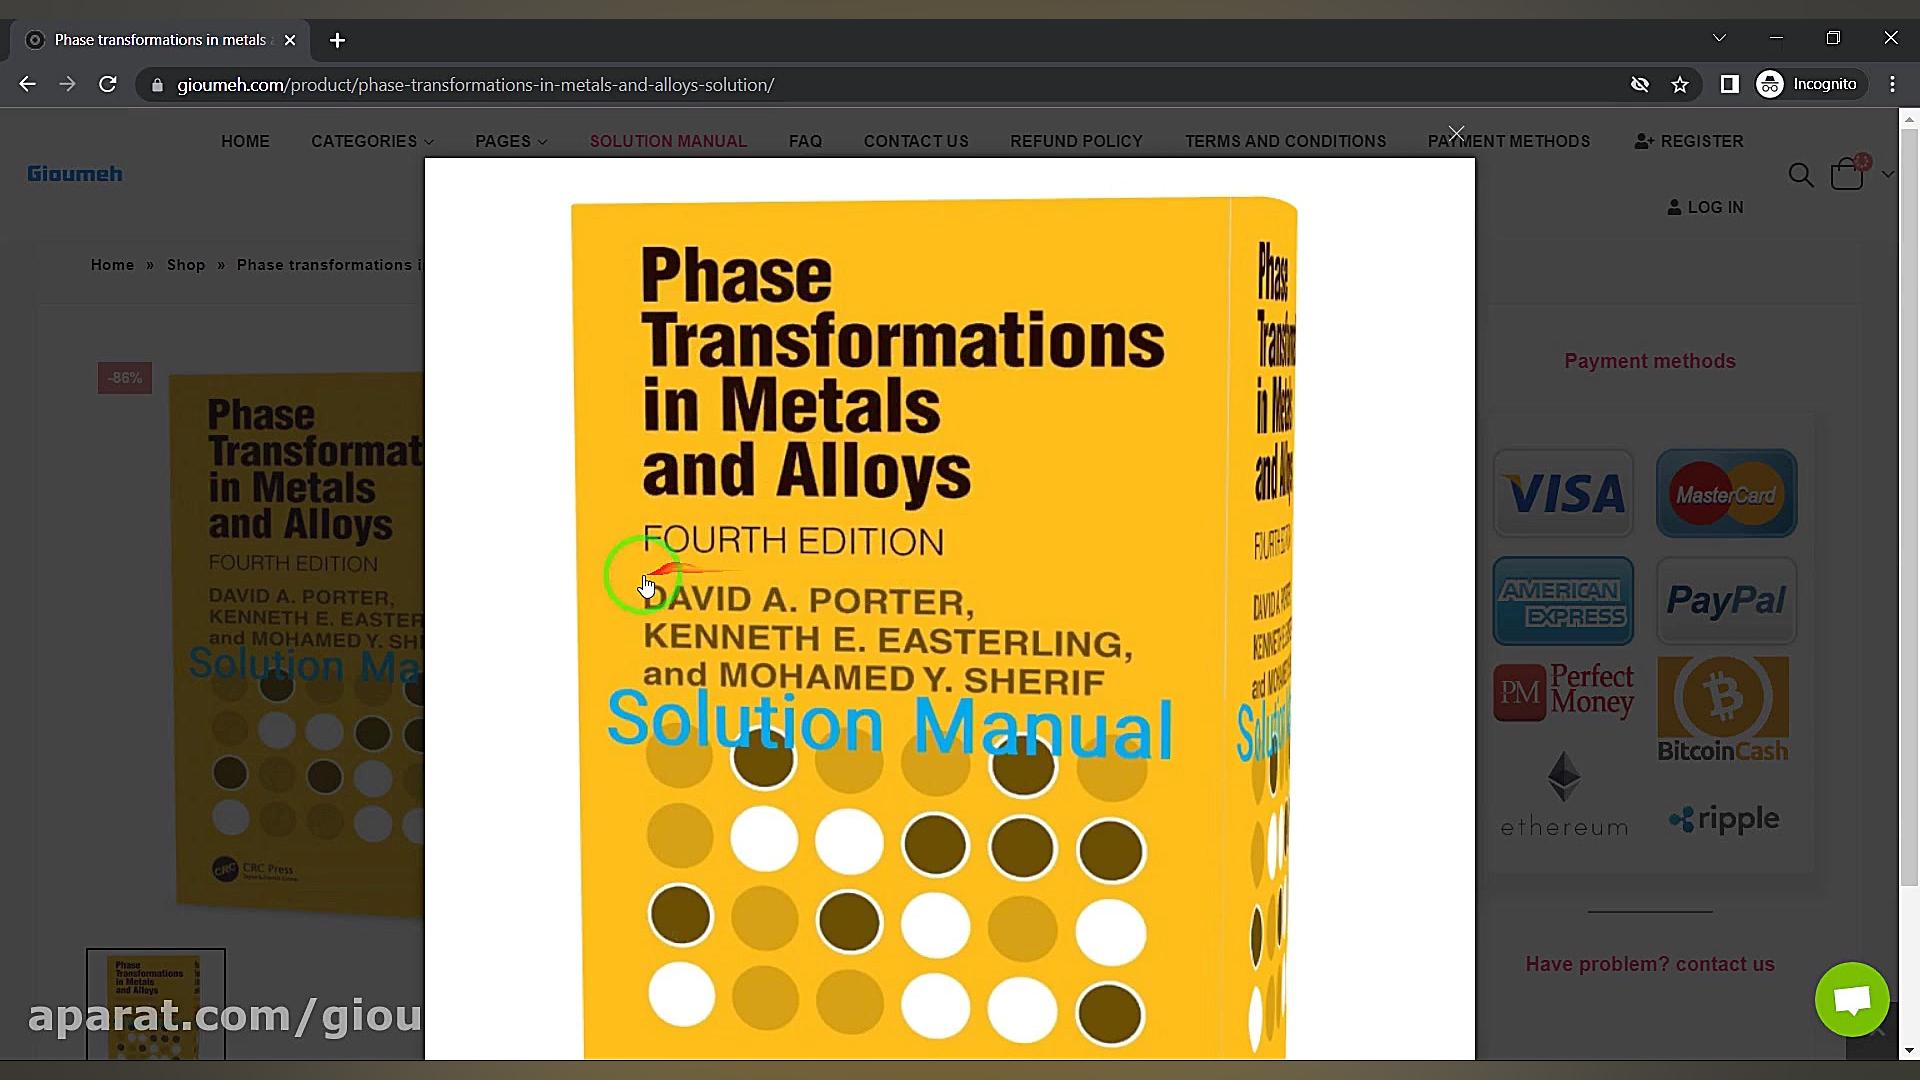
Task: Go back to the previous page
Action: [28, 85]
